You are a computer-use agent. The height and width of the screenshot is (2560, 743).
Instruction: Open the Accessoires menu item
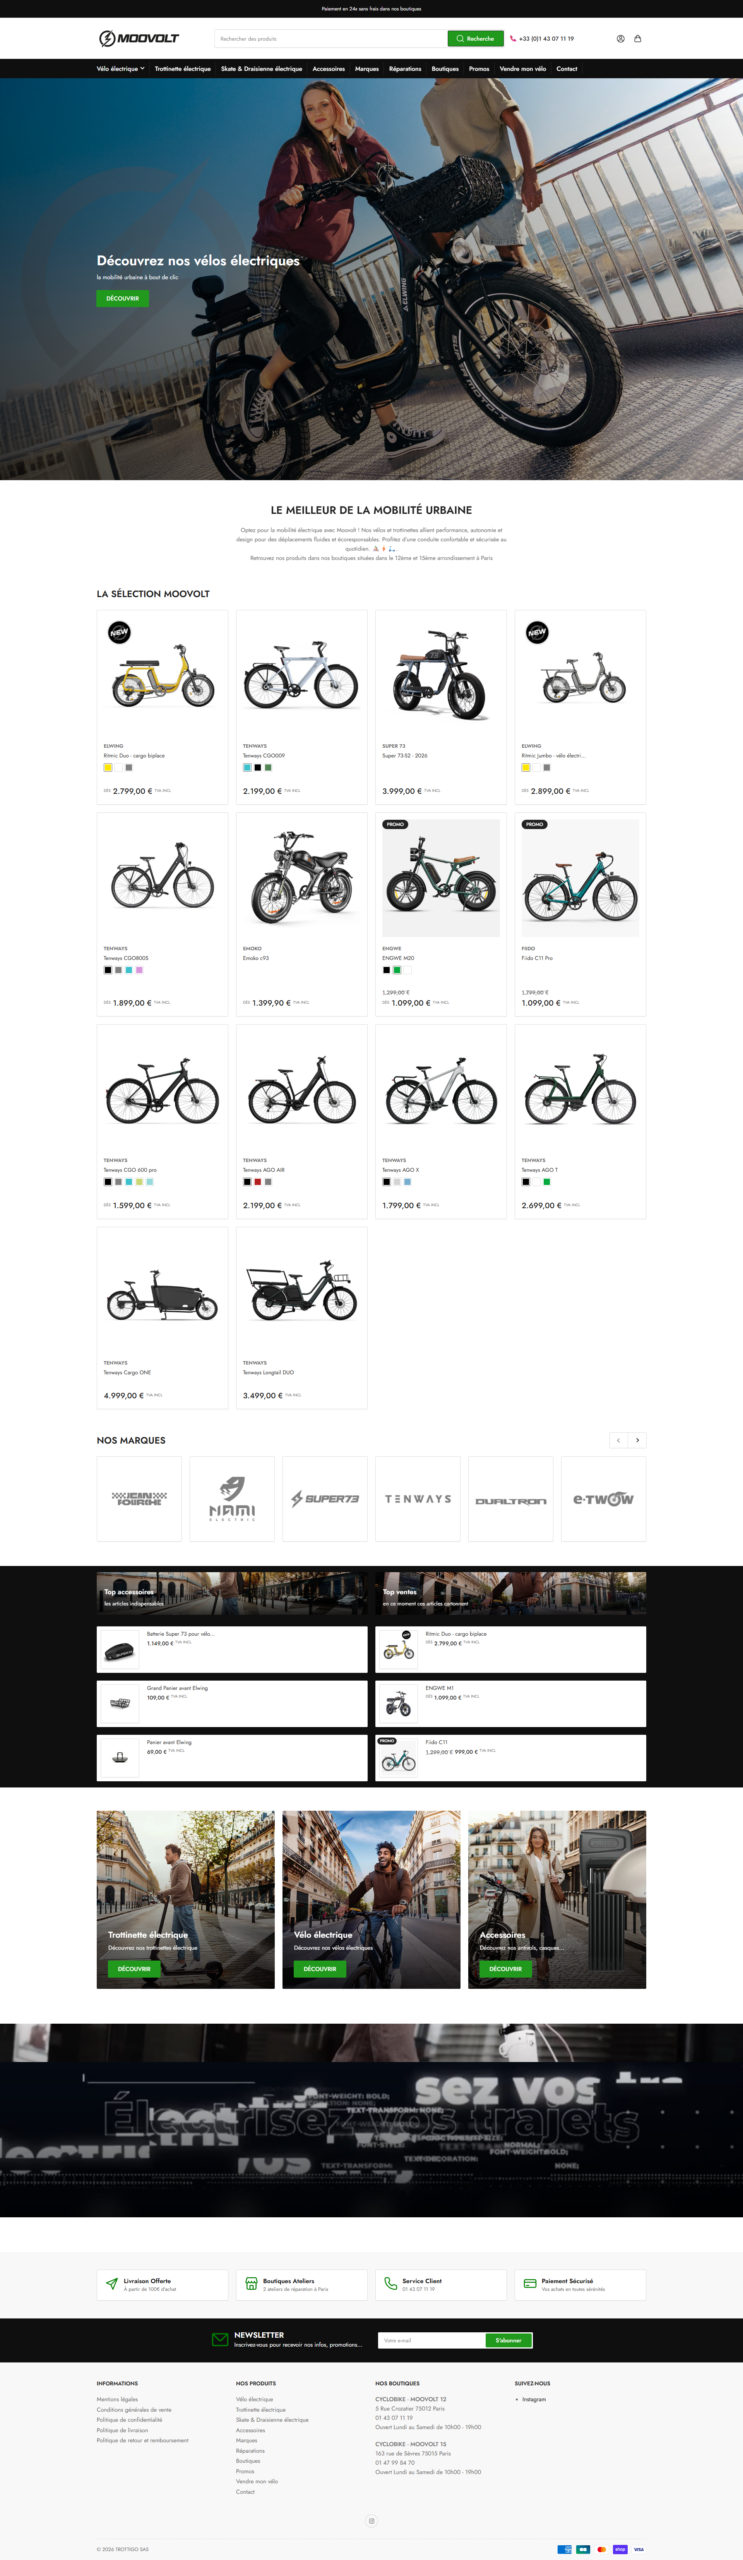point(328,69)
